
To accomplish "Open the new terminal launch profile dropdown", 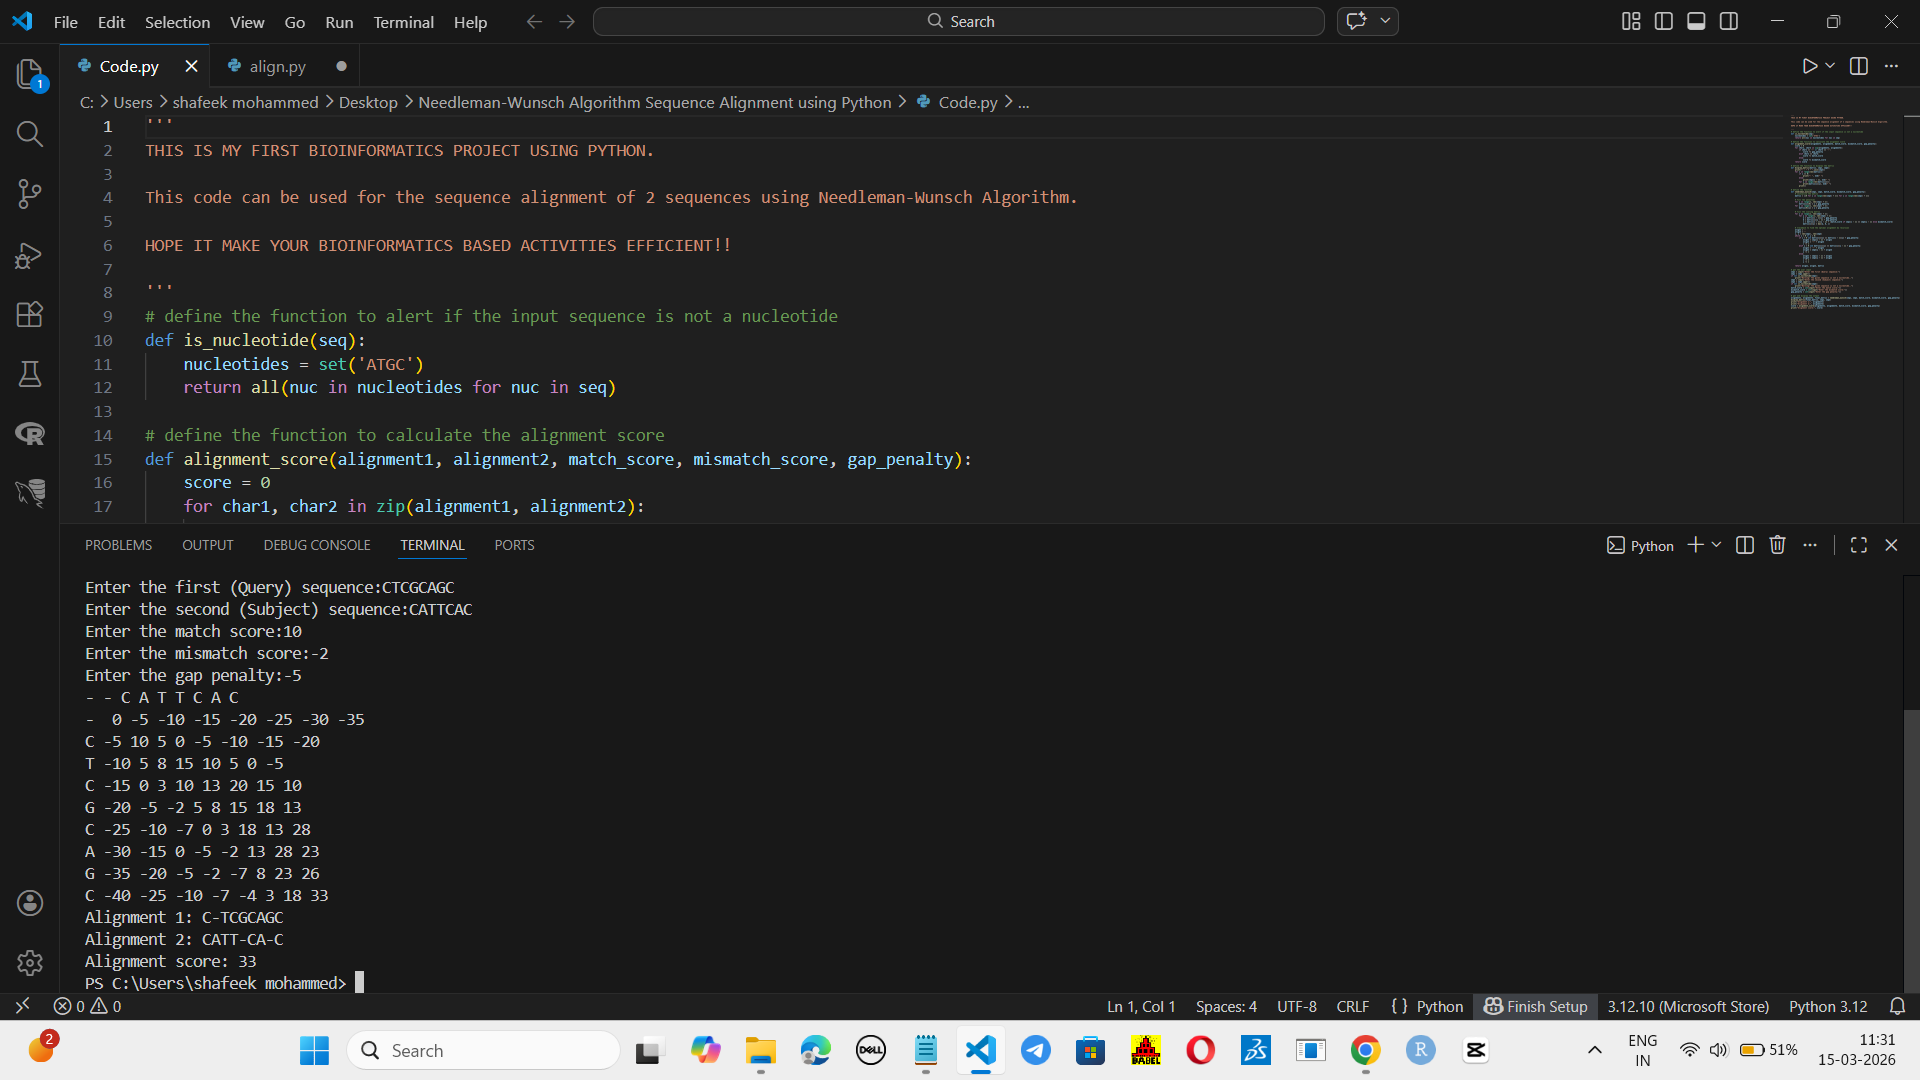I will [x=1717, y=545].
